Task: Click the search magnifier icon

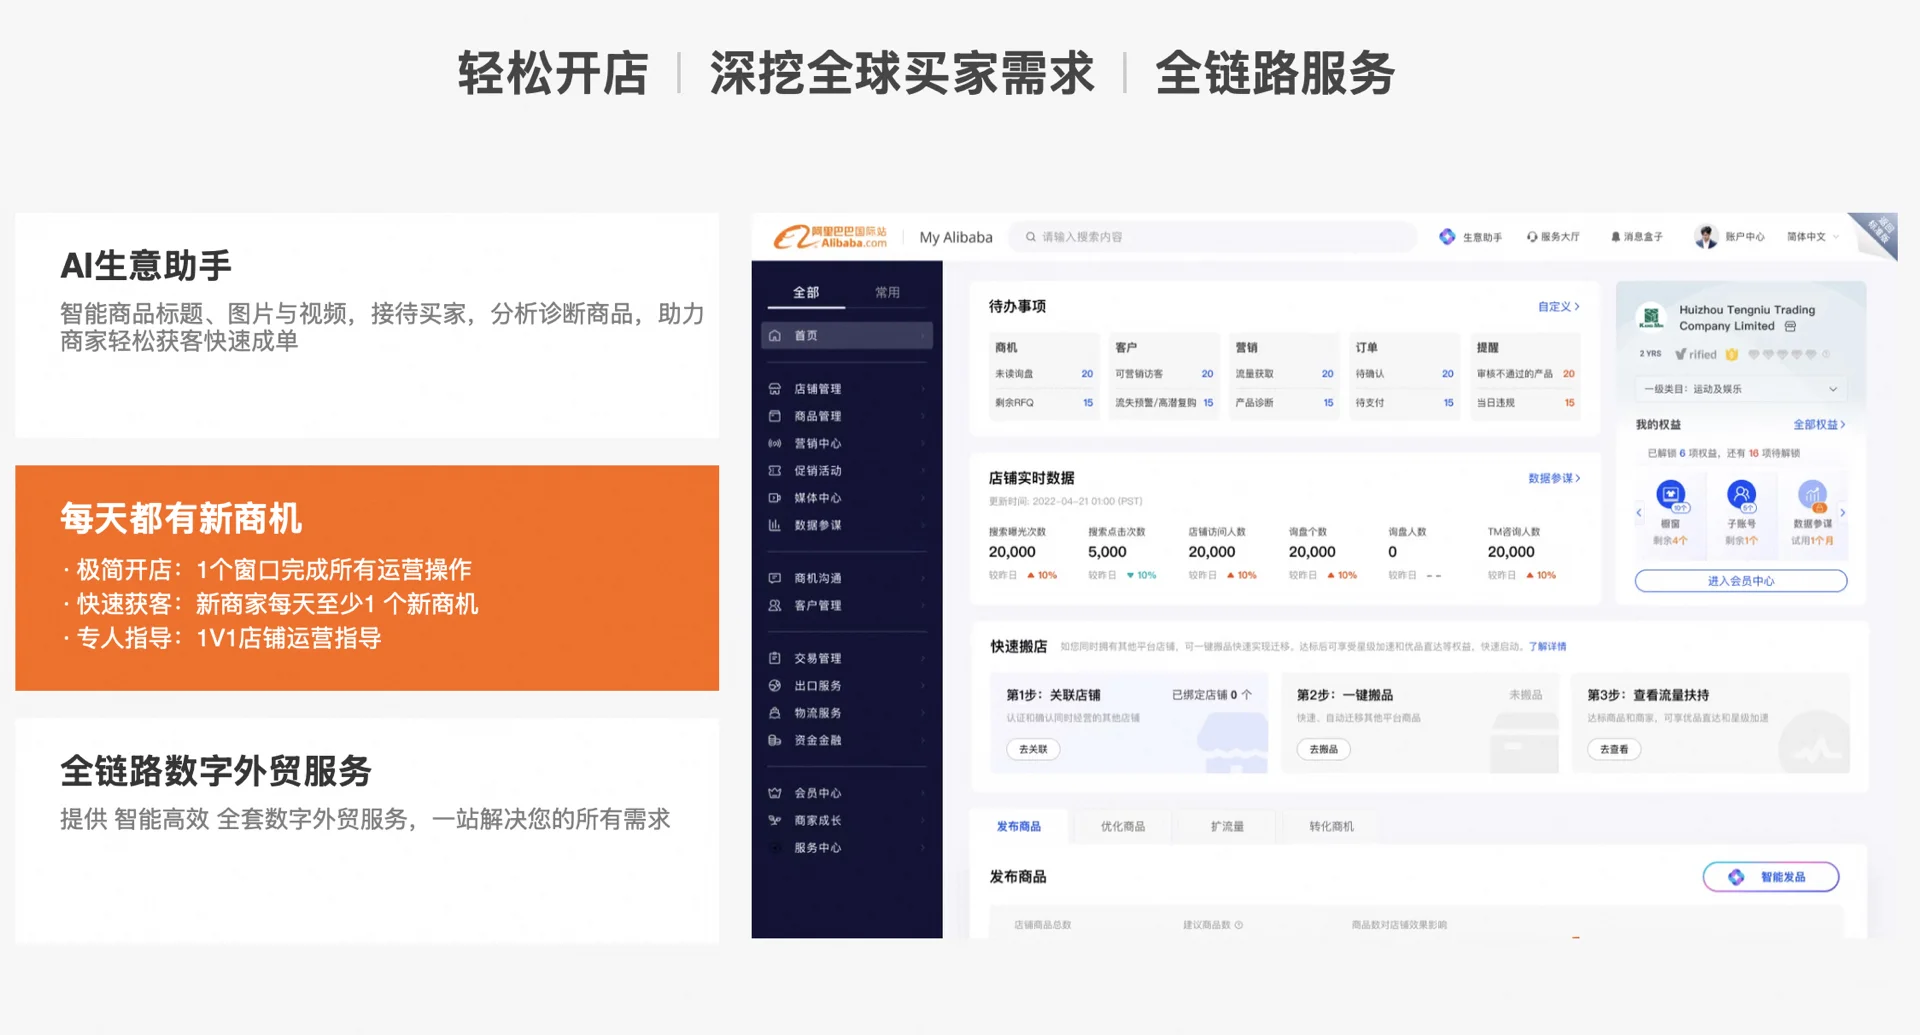Action: (1031, 237)
